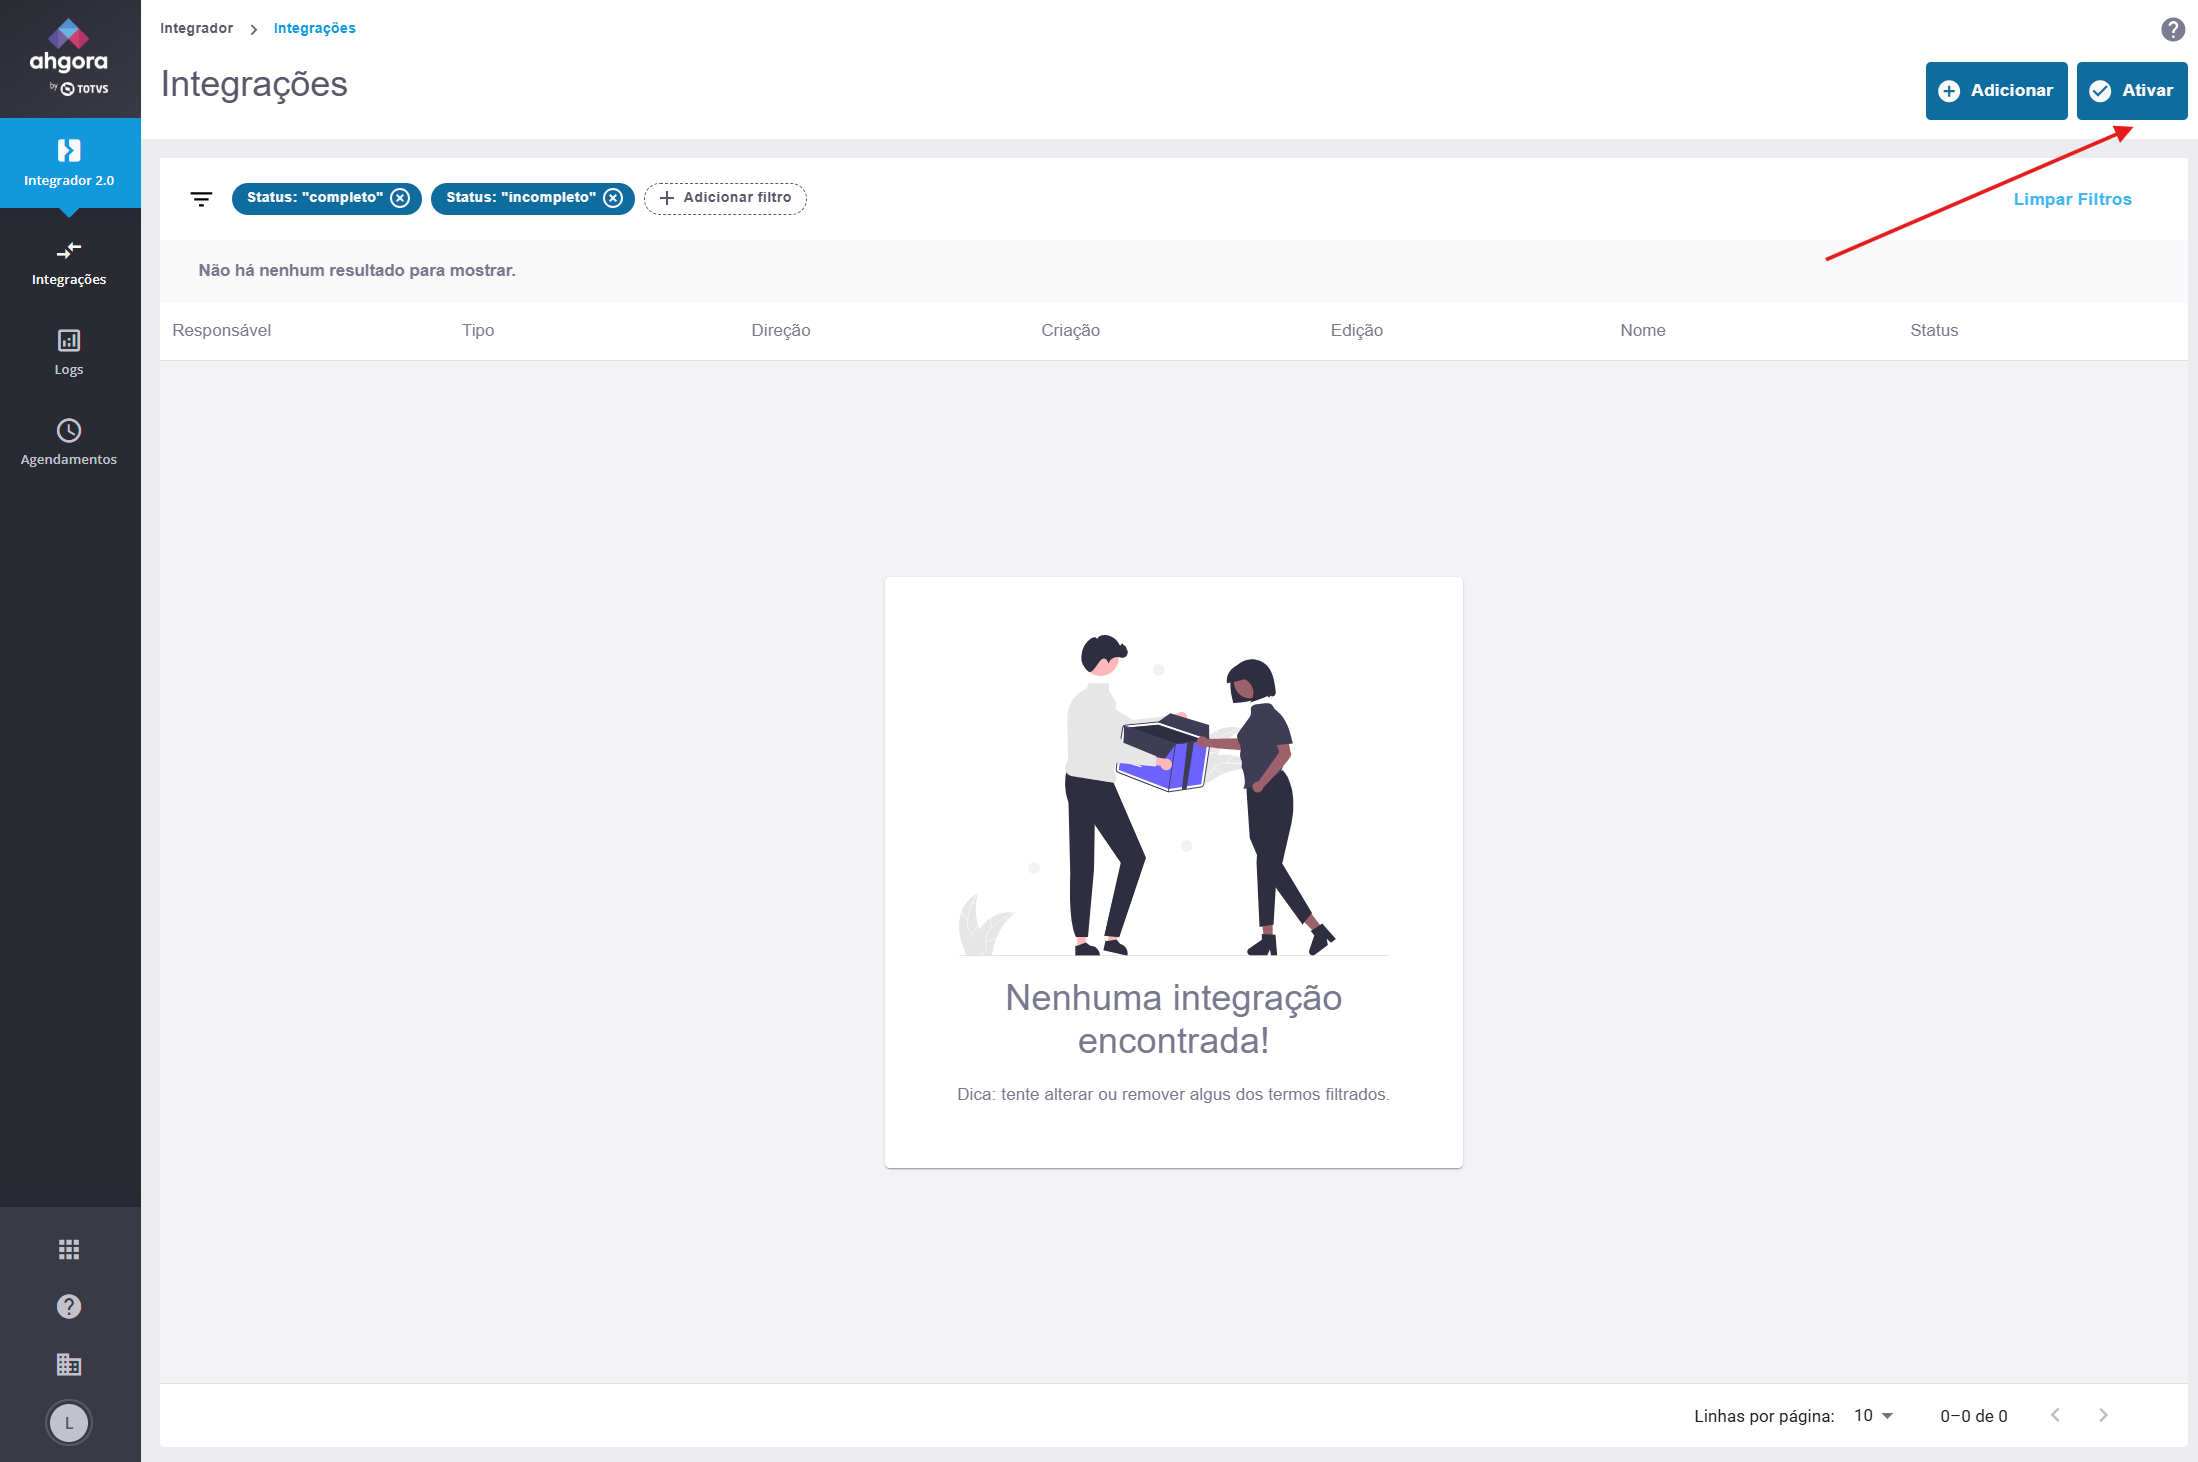Go to next page arrow

coord(2103,1415)
